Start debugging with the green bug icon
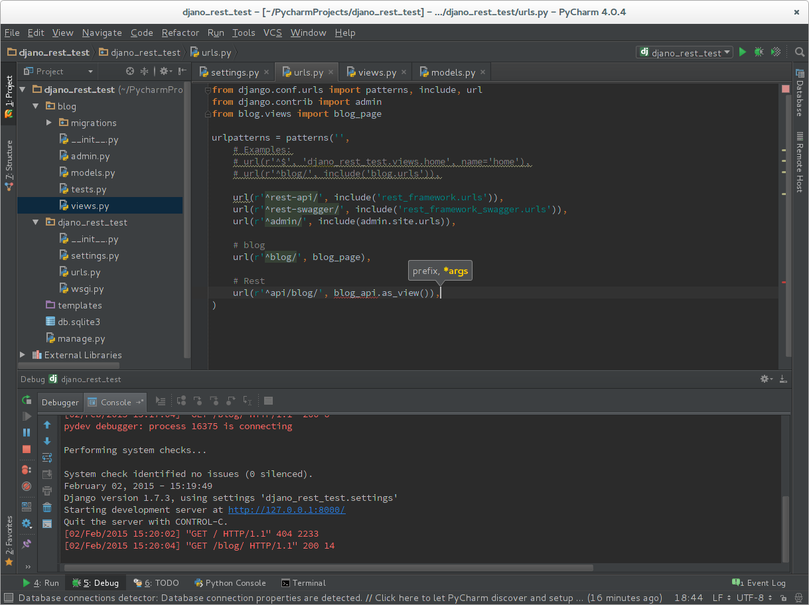Viewport: 809px width, 605px height. click(759, 52)
